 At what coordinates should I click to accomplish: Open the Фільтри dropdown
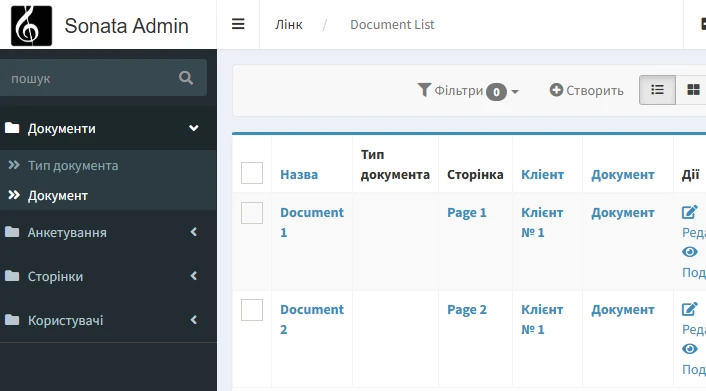click(x=468, y=91)
